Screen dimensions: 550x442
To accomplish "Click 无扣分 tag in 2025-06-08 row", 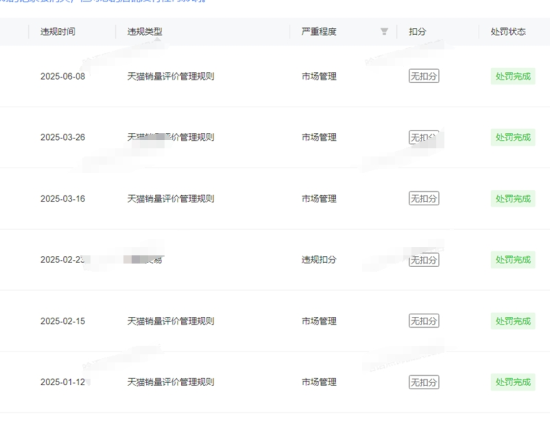I will point(424,76).
